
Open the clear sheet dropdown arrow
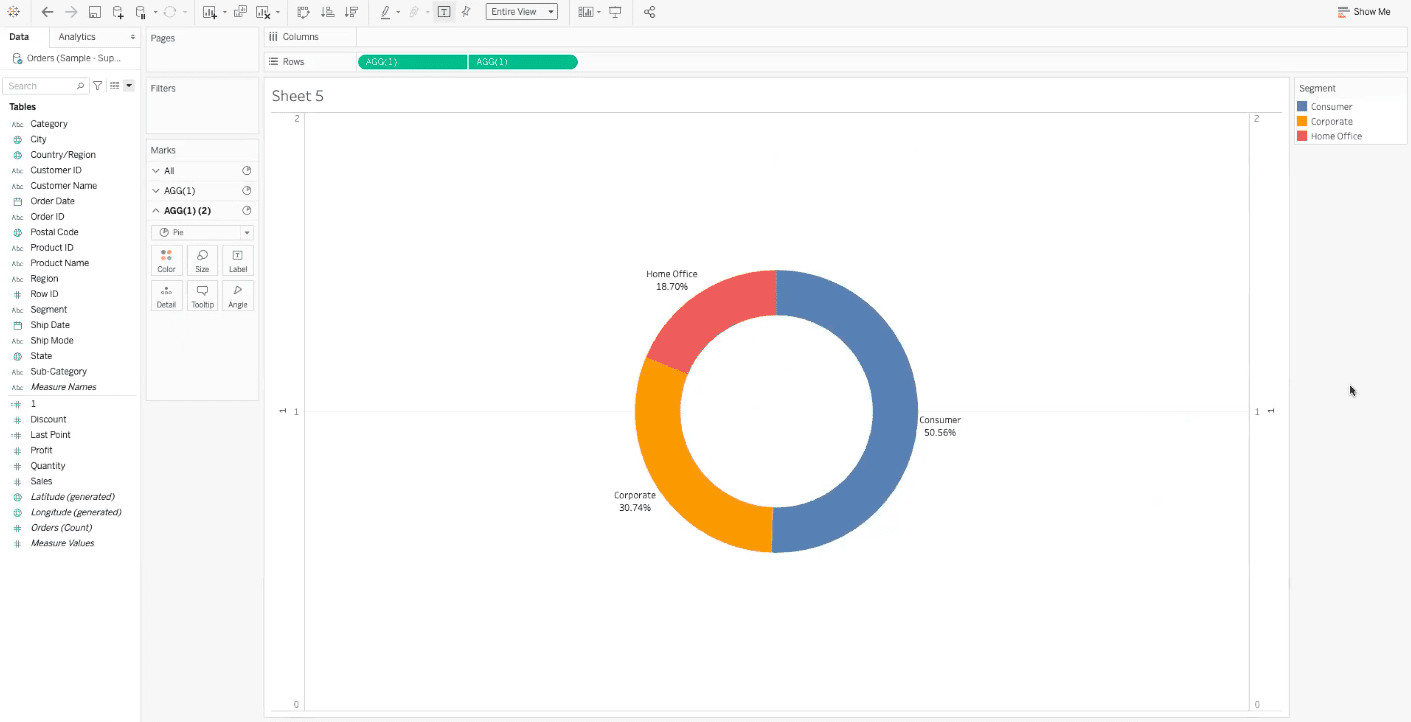pos(277,12)
